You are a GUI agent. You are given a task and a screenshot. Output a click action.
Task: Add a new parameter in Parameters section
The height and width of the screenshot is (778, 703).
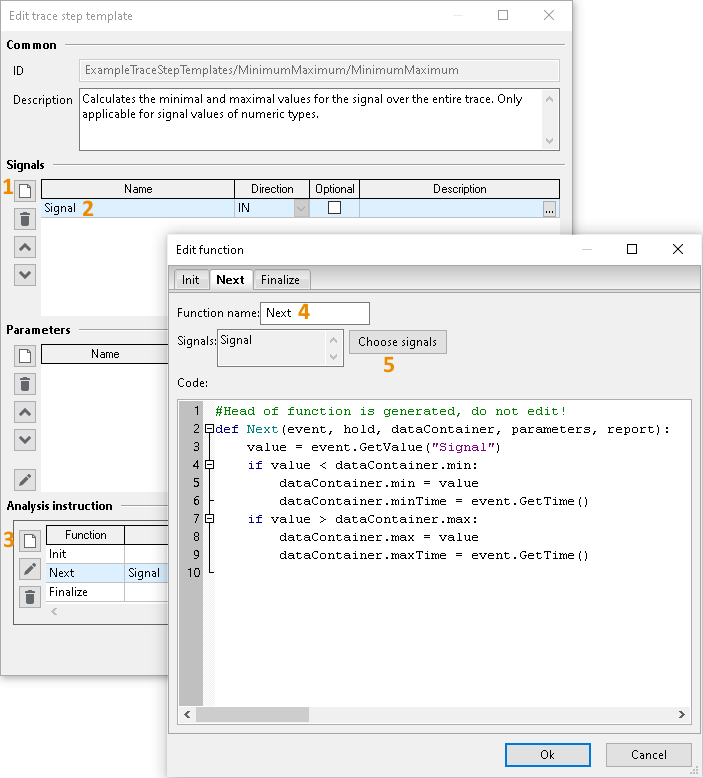(x=25, y=356)
